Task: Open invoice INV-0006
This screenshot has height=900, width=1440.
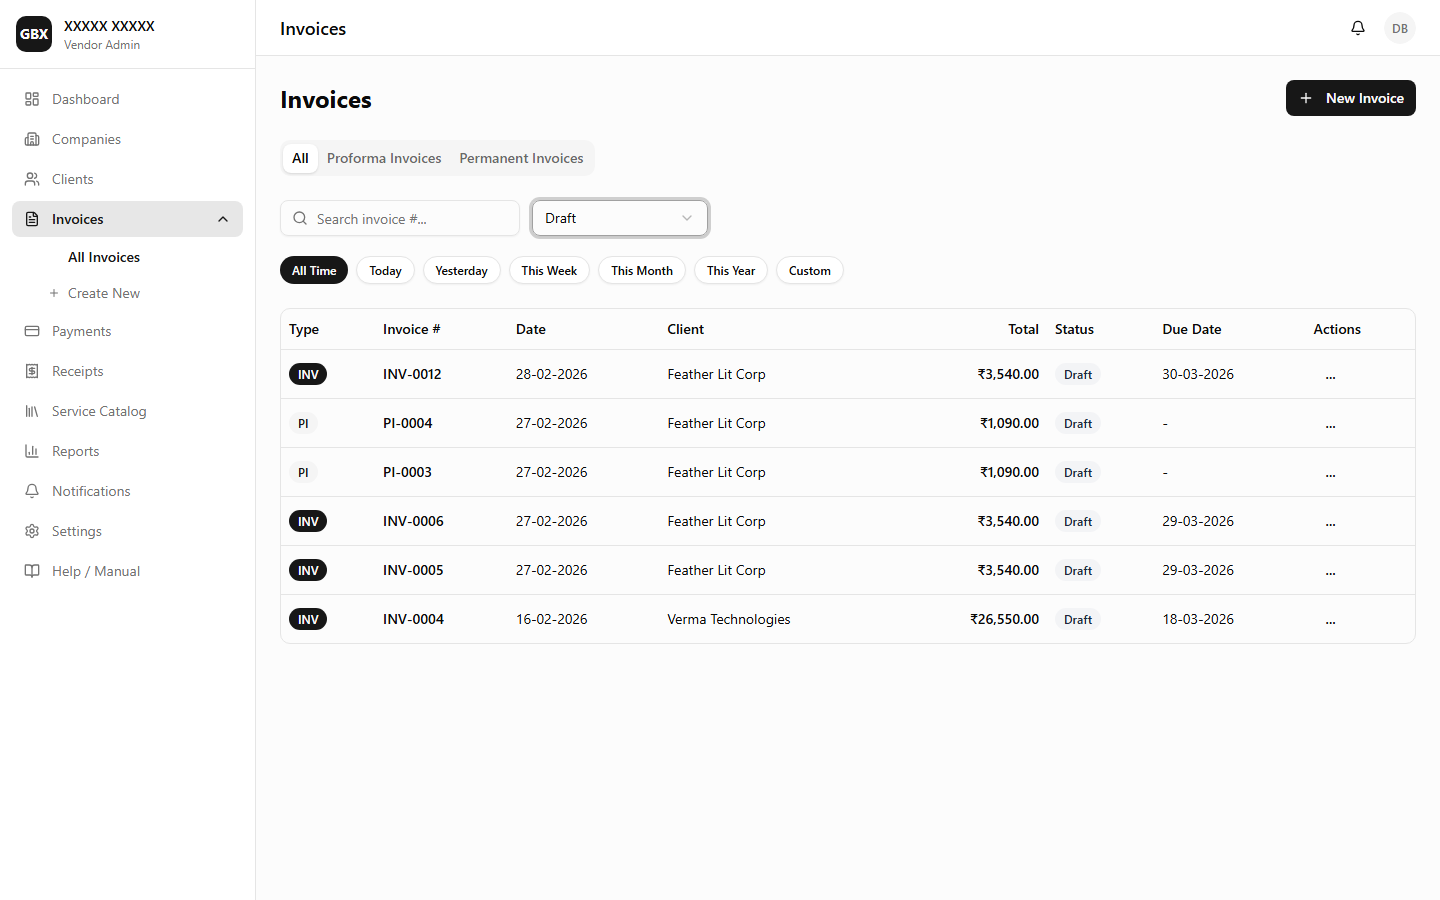Action: pyautogui.click(x=413, y=521)
